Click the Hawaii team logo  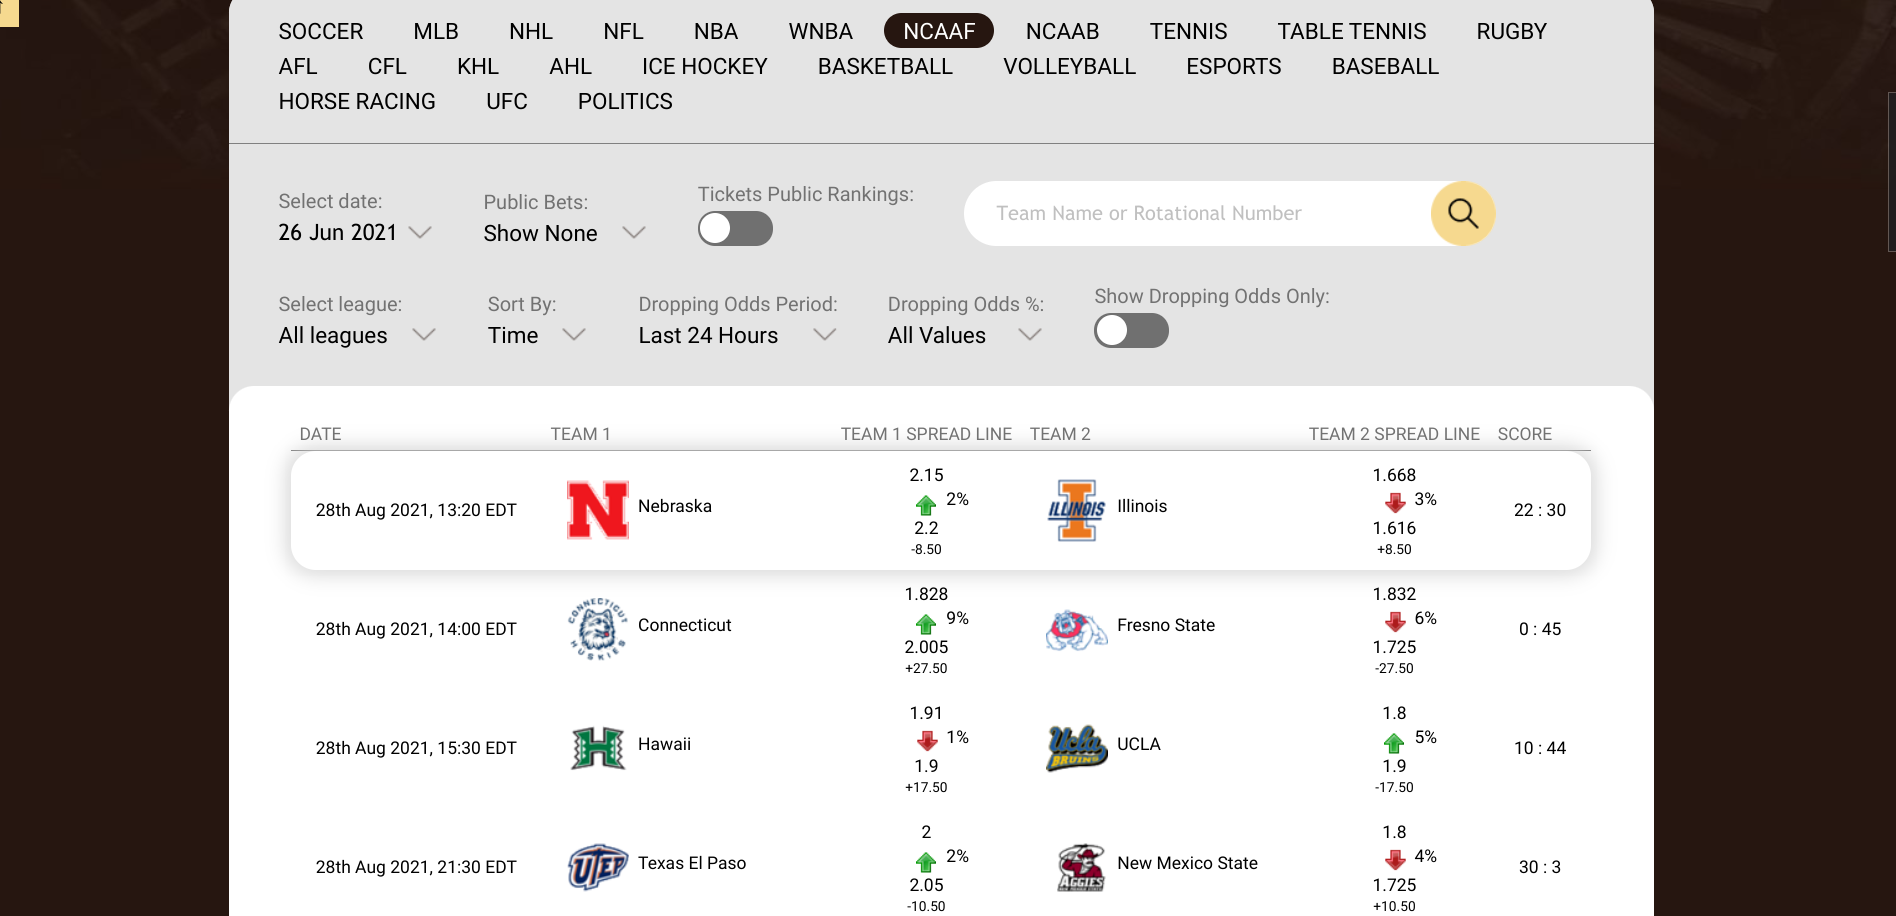tap(598, 748)
